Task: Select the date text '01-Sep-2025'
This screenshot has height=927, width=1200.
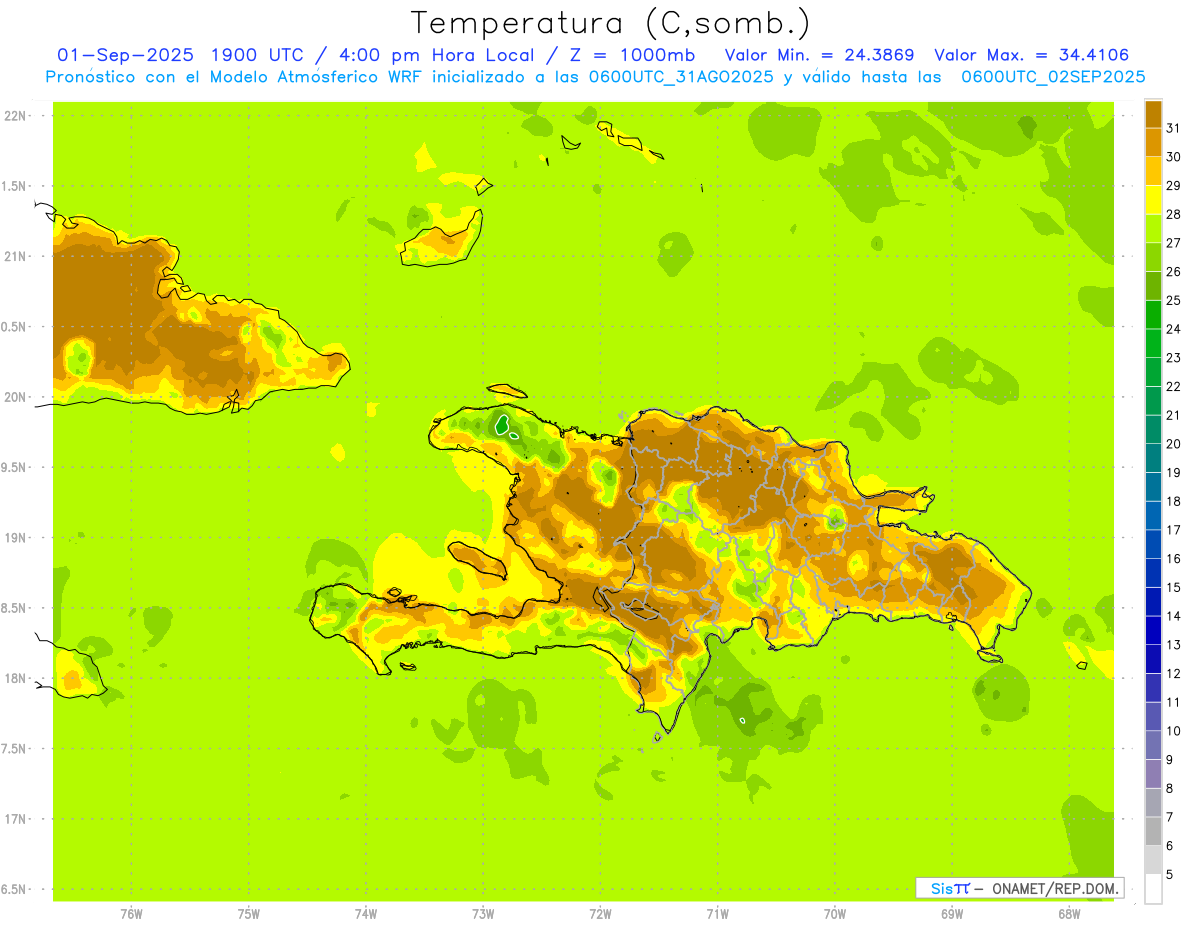Action: click(x=125, y=56)
